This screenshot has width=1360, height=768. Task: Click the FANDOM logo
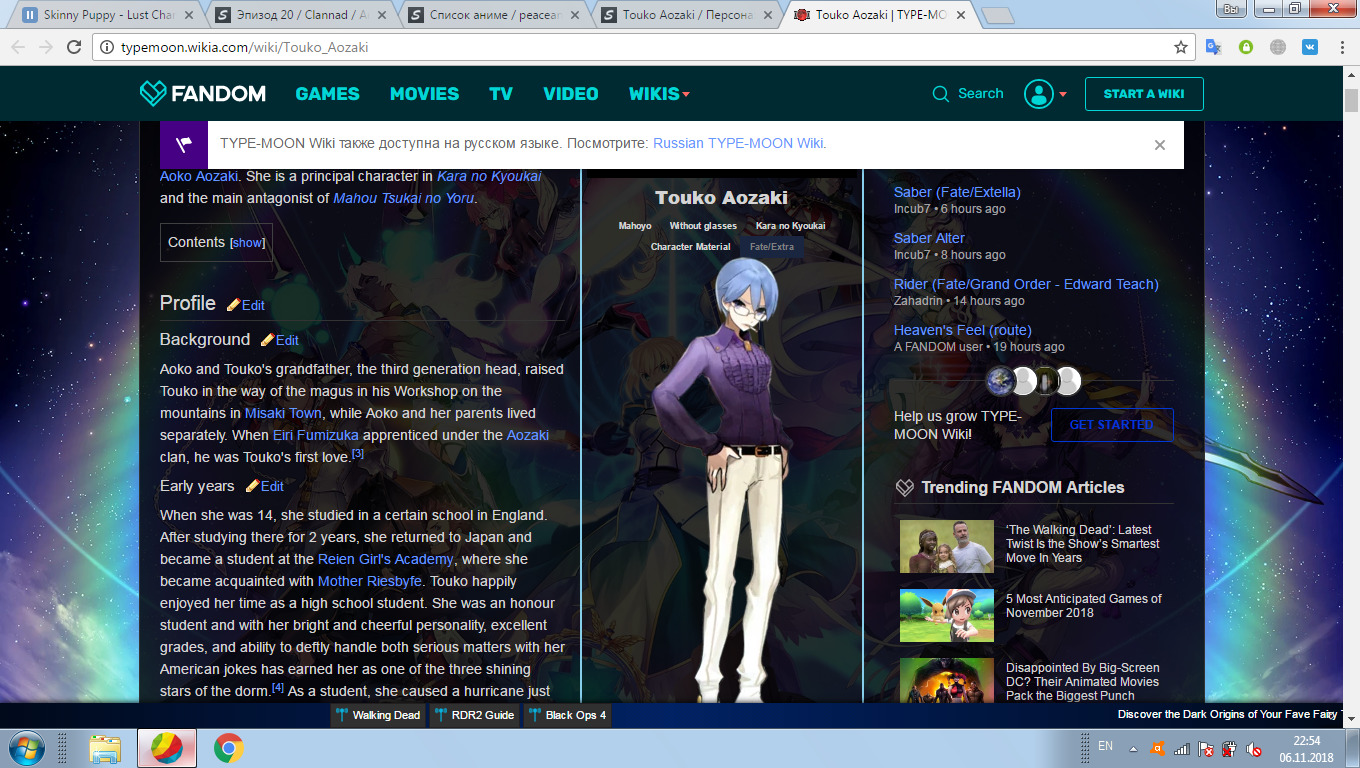click(x=203, y=94)
